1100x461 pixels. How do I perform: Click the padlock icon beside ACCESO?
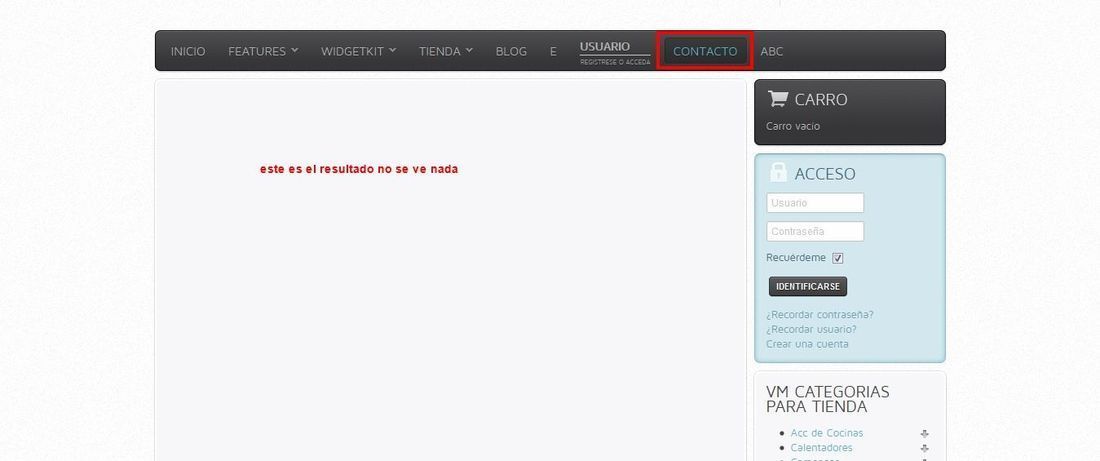[x=778, y=173]
